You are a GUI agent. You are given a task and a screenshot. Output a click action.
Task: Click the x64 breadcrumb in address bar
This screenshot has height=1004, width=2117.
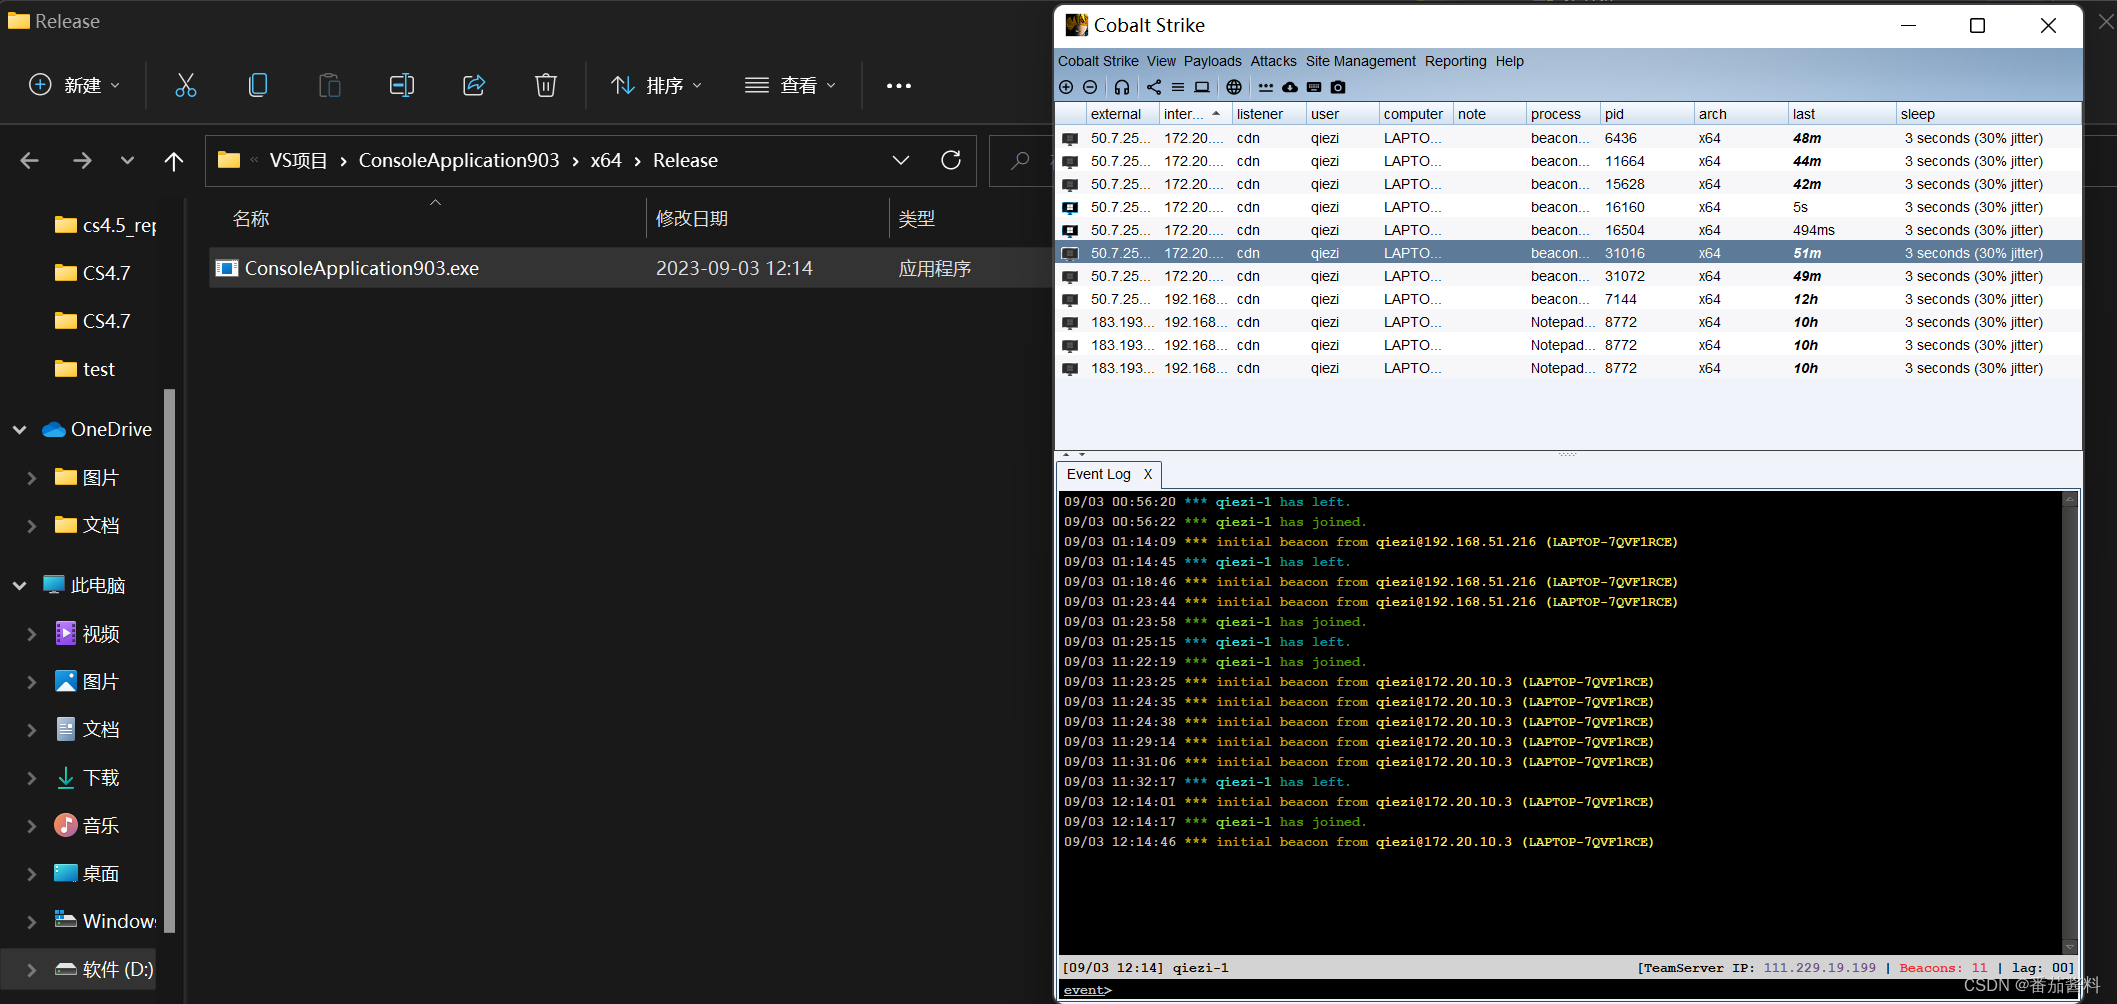click(x=605, y=160)
